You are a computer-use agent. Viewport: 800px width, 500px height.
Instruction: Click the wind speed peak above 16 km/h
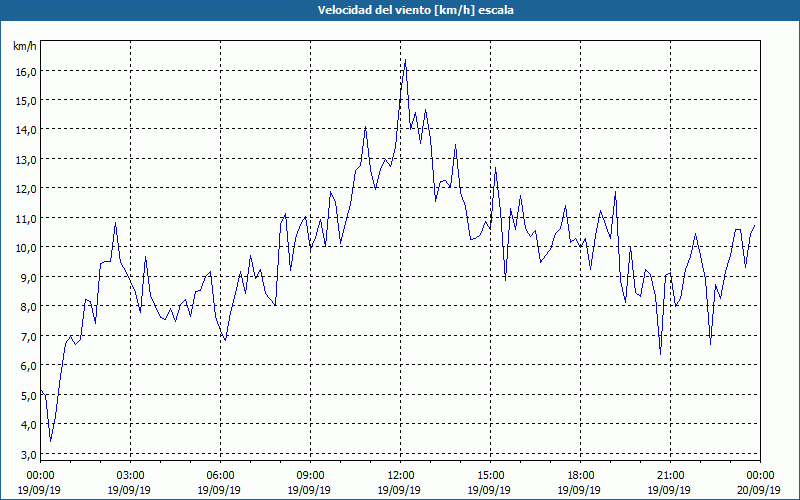coord(406,60)
